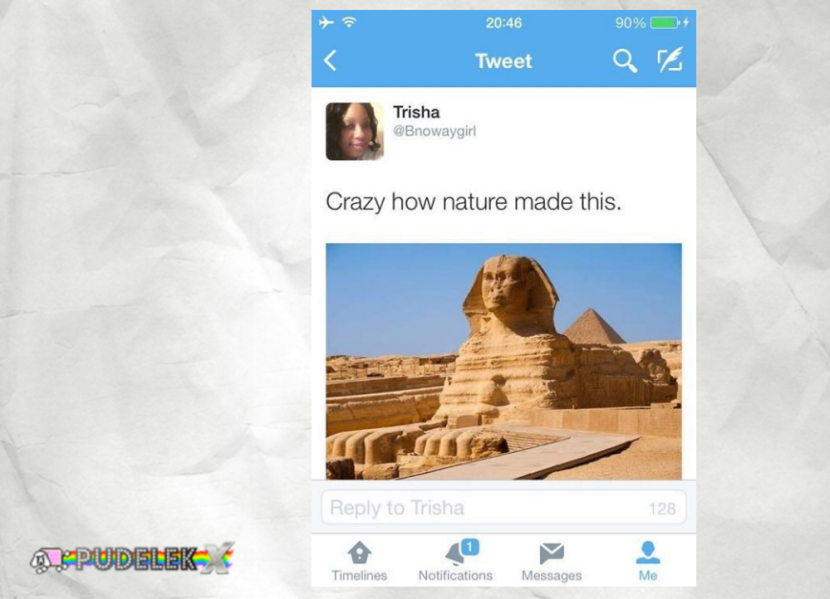Viewport: 830px width, 599px height.
Task: Tap the notifications badge showing 1
Action: [x=470, y=547]
